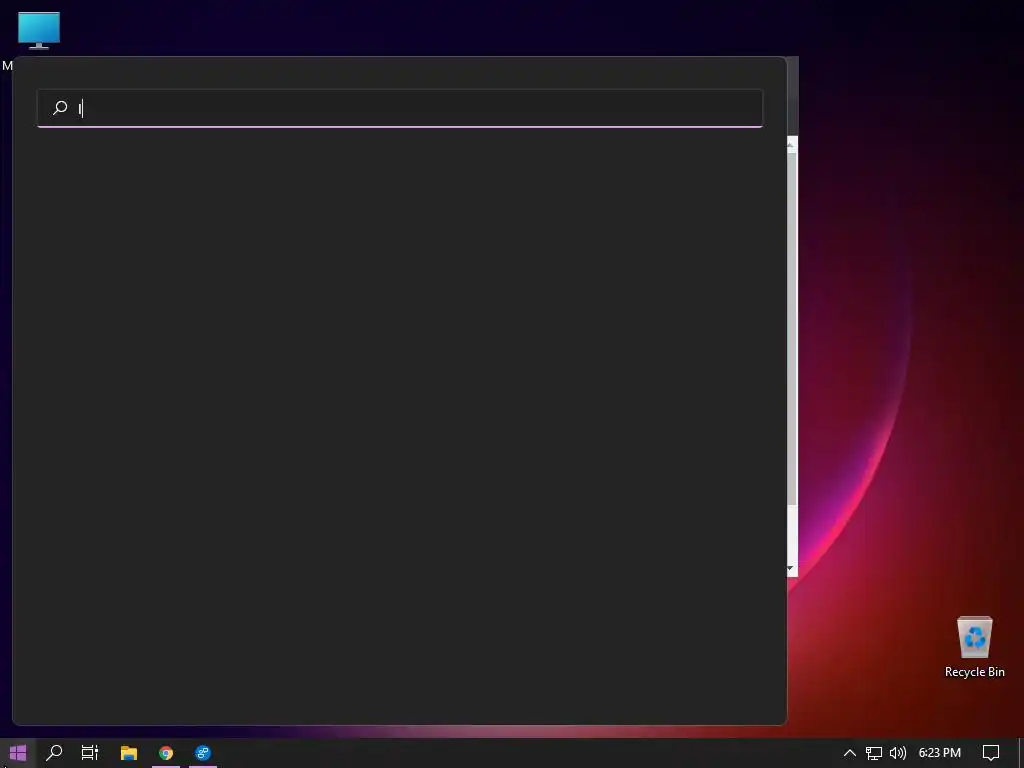Switch to Google Chrome on taskbar

pyautogui.click(x=166, y=753)
